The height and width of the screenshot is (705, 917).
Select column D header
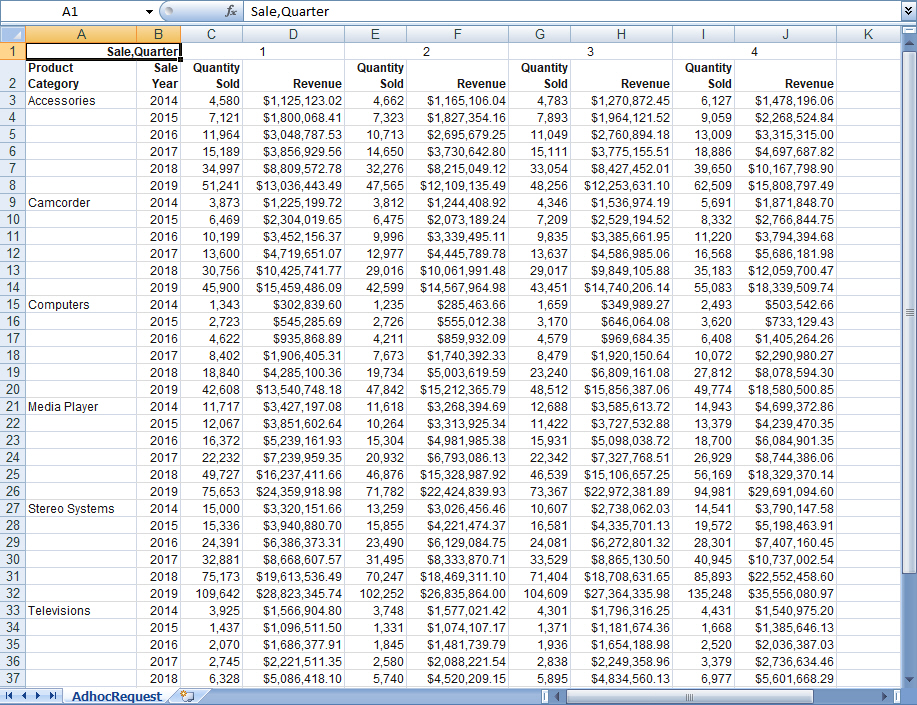[293, 35]
